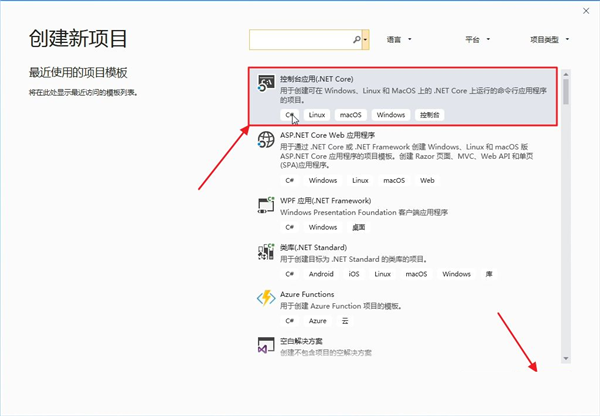Click the template list scroll up arrow

coord(566,74)
